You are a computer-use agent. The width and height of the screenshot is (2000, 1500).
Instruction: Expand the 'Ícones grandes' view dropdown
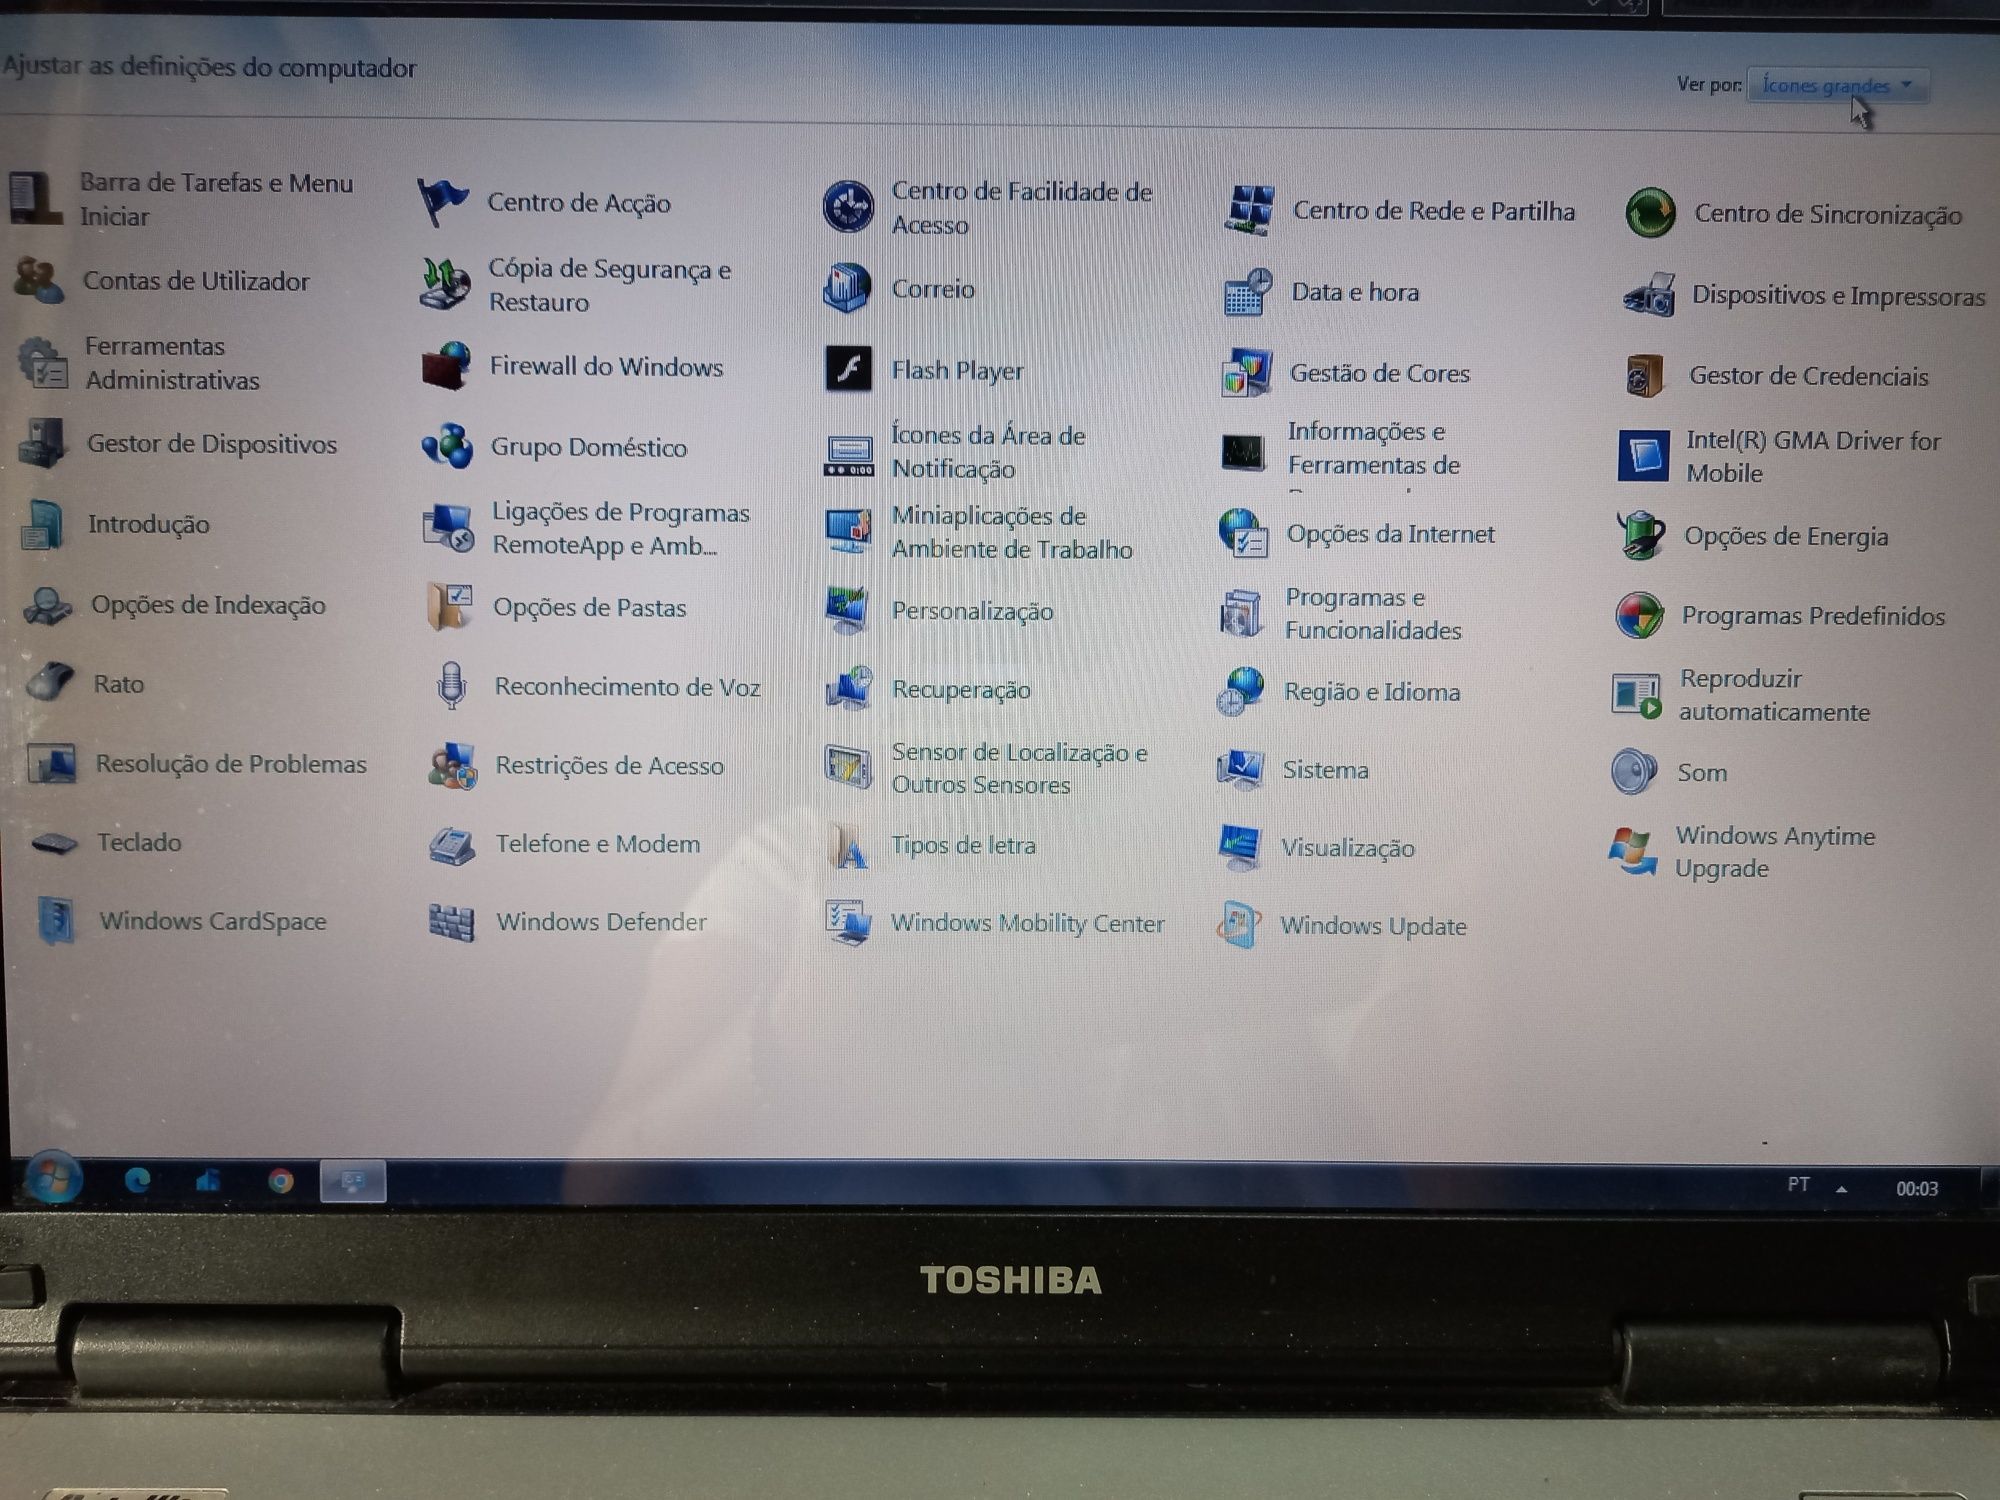(x=1837, y=86)
